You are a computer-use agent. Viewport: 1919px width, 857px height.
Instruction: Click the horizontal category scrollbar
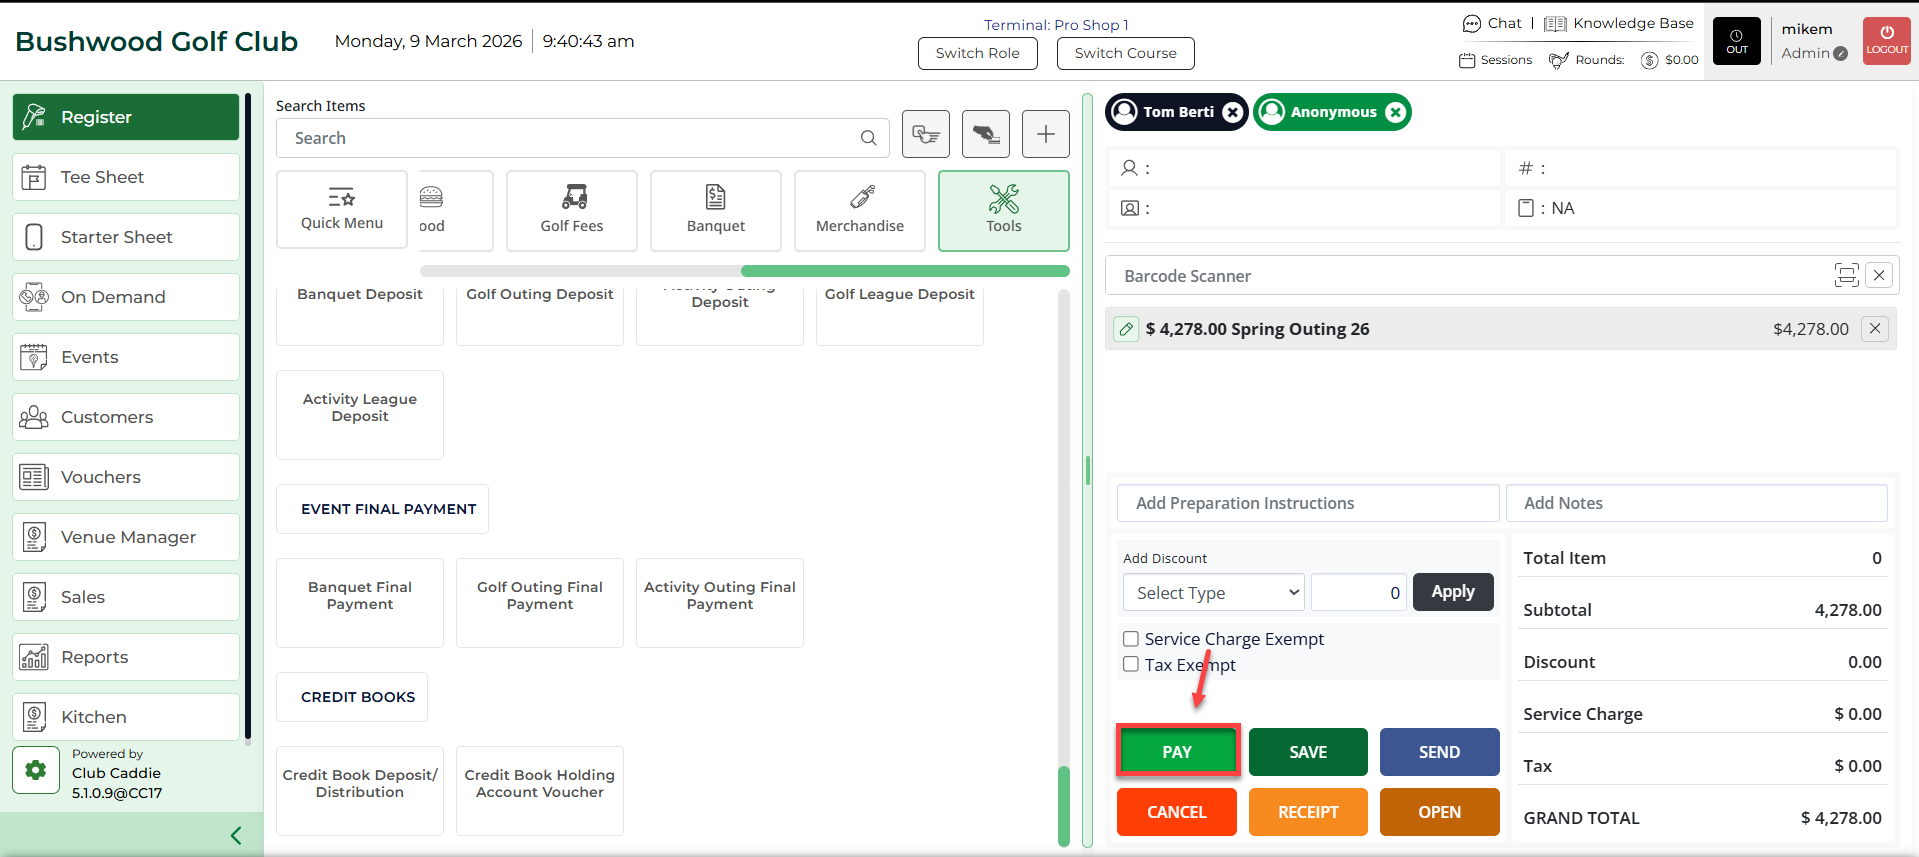click(904, 271)
